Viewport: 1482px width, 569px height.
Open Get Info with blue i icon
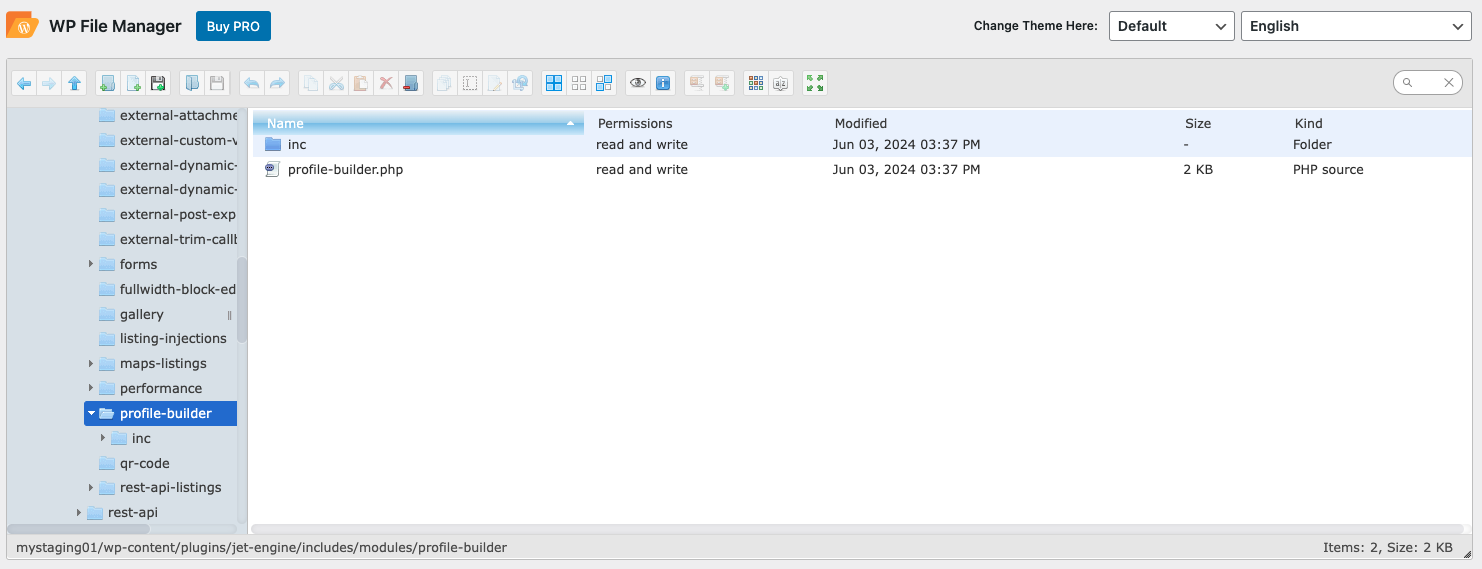663,84
